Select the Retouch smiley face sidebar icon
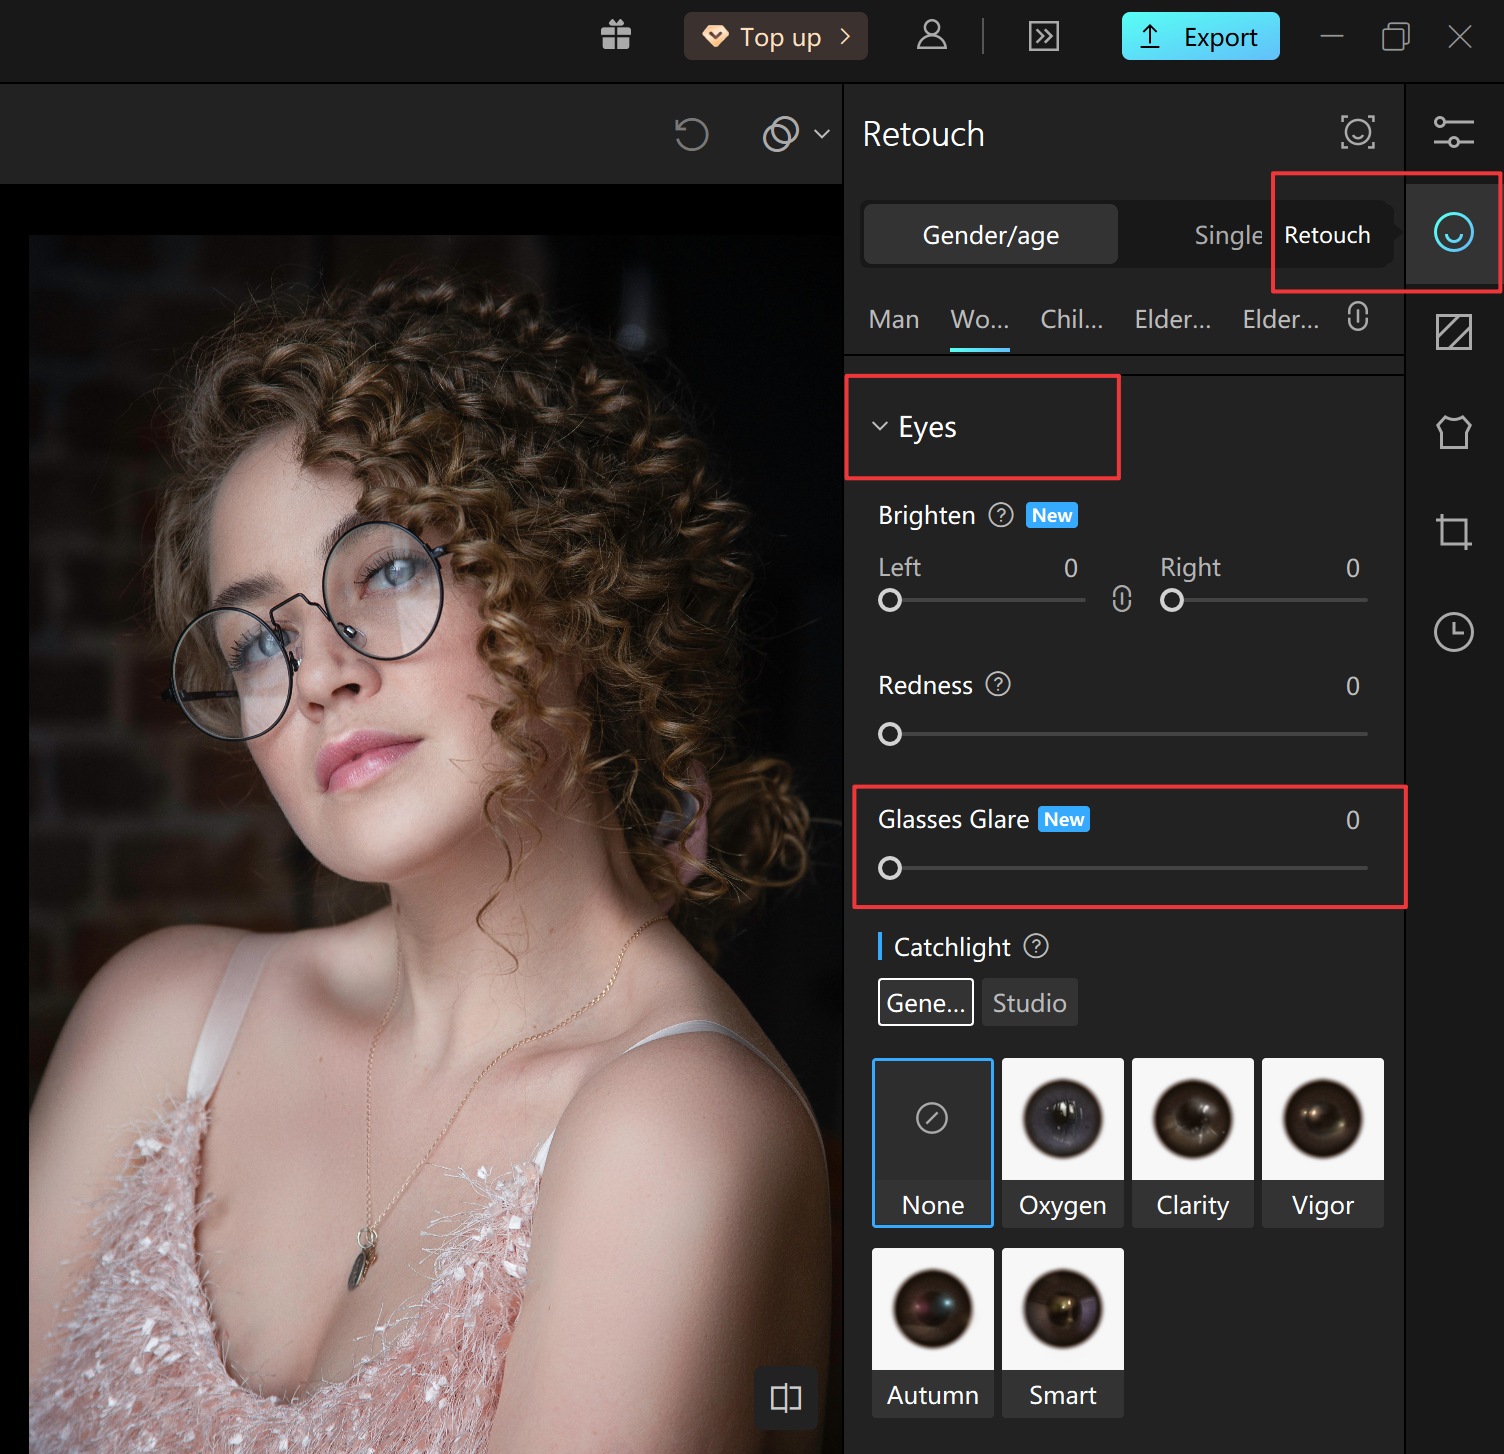The image size is (1504, 1454). click(x=1453, y=232)
